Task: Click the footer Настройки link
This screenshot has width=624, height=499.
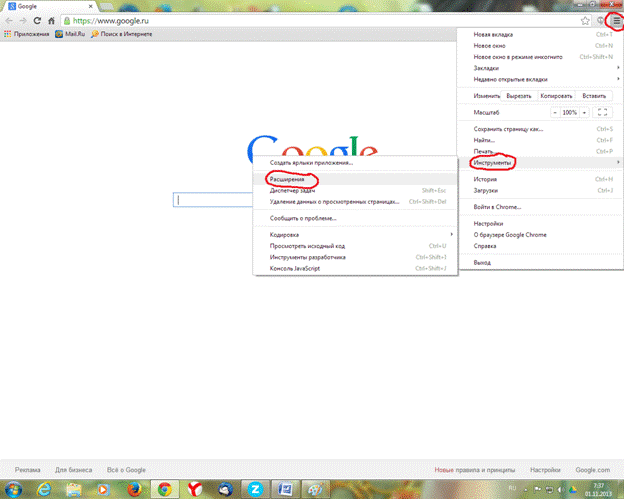Action: tap(545, 470)
